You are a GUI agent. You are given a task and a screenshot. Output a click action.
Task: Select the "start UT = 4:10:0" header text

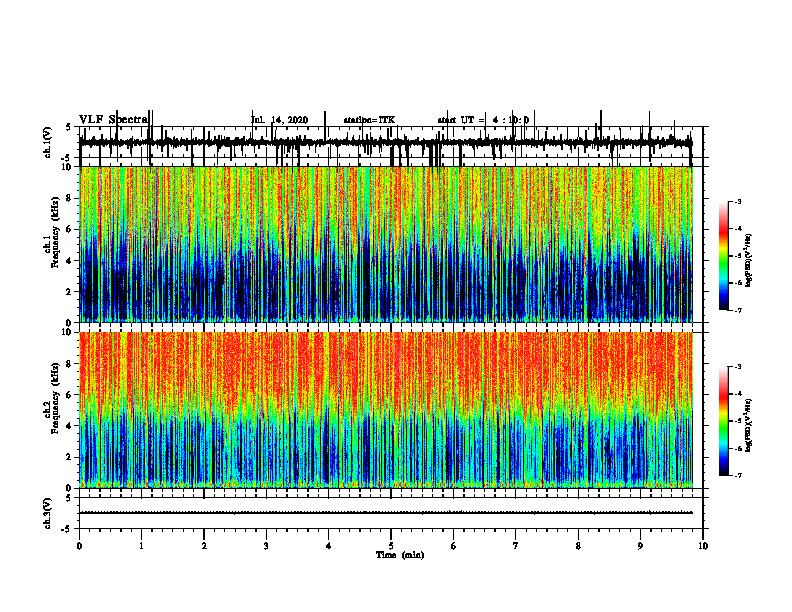(x=483, y=120)
